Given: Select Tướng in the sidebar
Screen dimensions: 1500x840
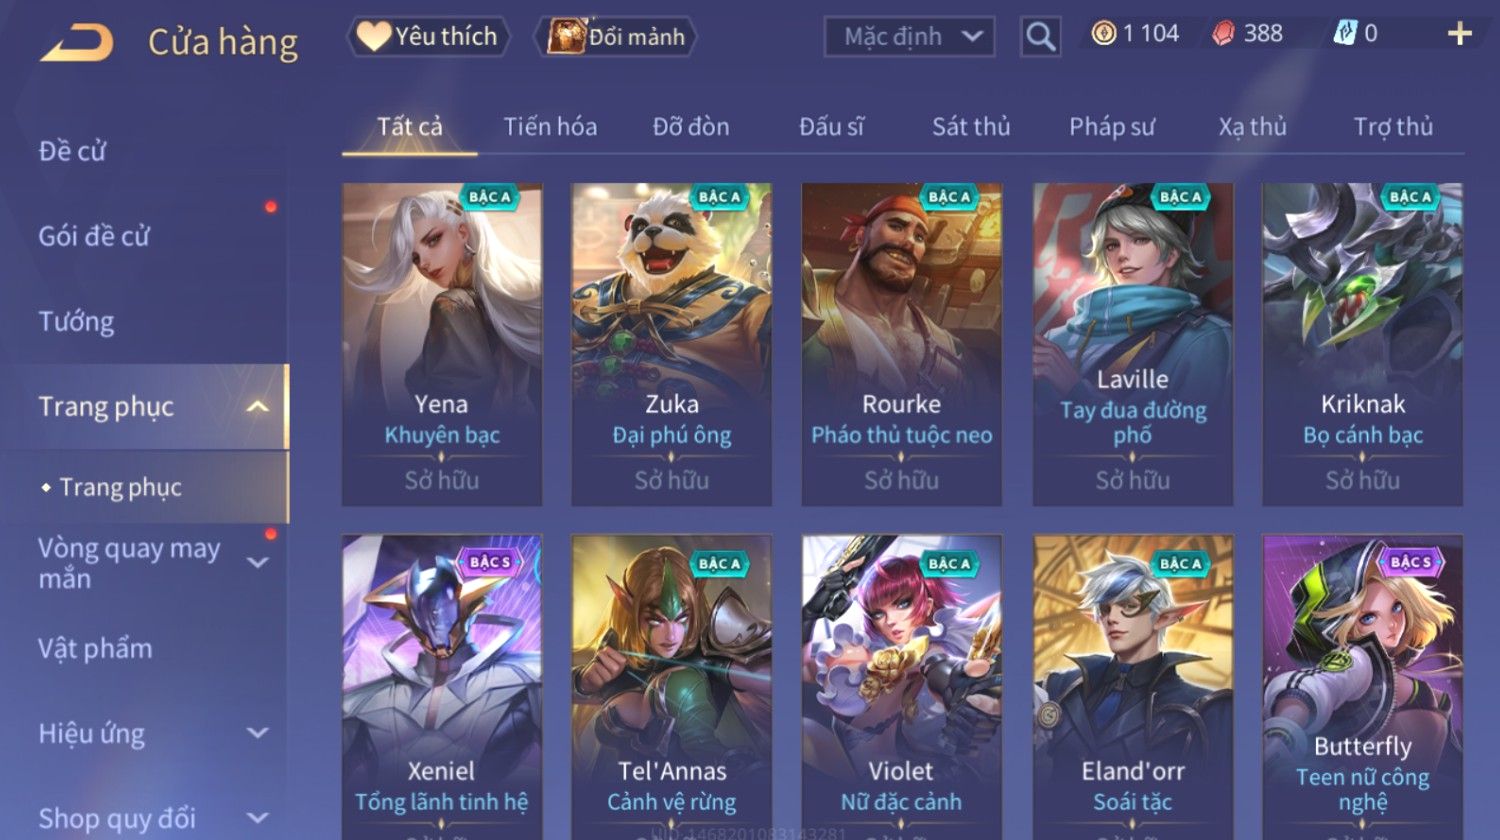Looking at the screenshot, I should click(77, 322).
